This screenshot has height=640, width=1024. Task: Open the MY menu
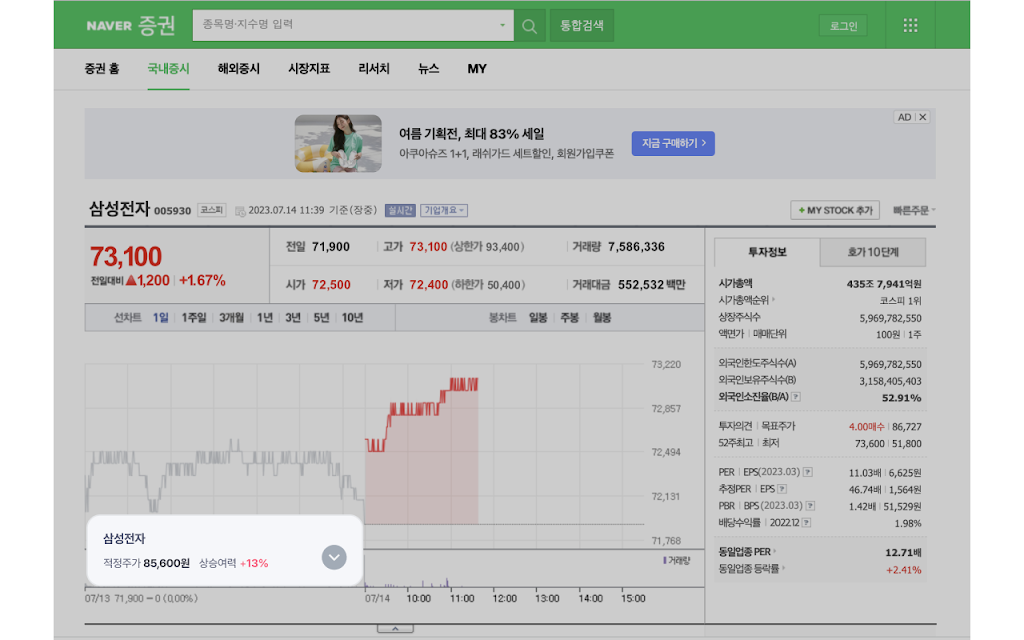pos(477,69)
